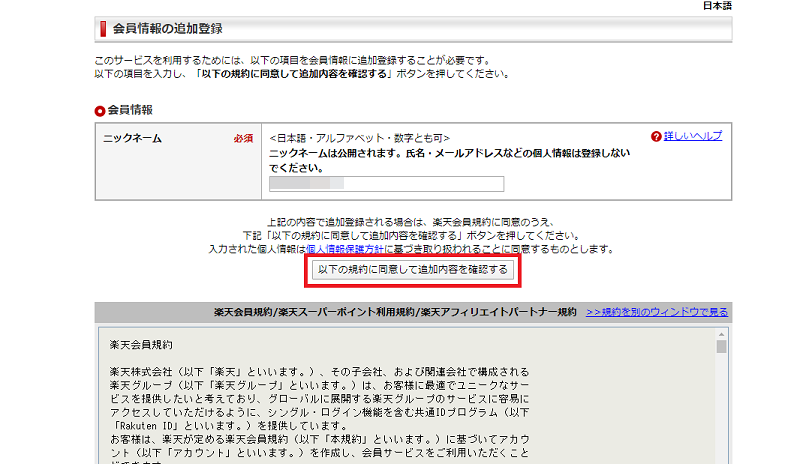Image resolution: width=800 pixels, height=464 pixels.
Task: Click the ニックネーム field label
Action: (x=133, y=139)
